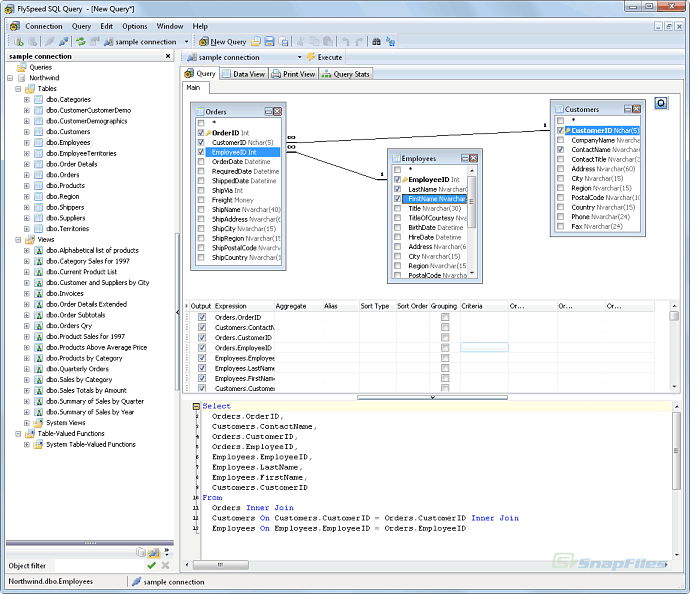Check the OrderDate field in Orders table
The image size is (690, 594).
[x=201, y=162]
